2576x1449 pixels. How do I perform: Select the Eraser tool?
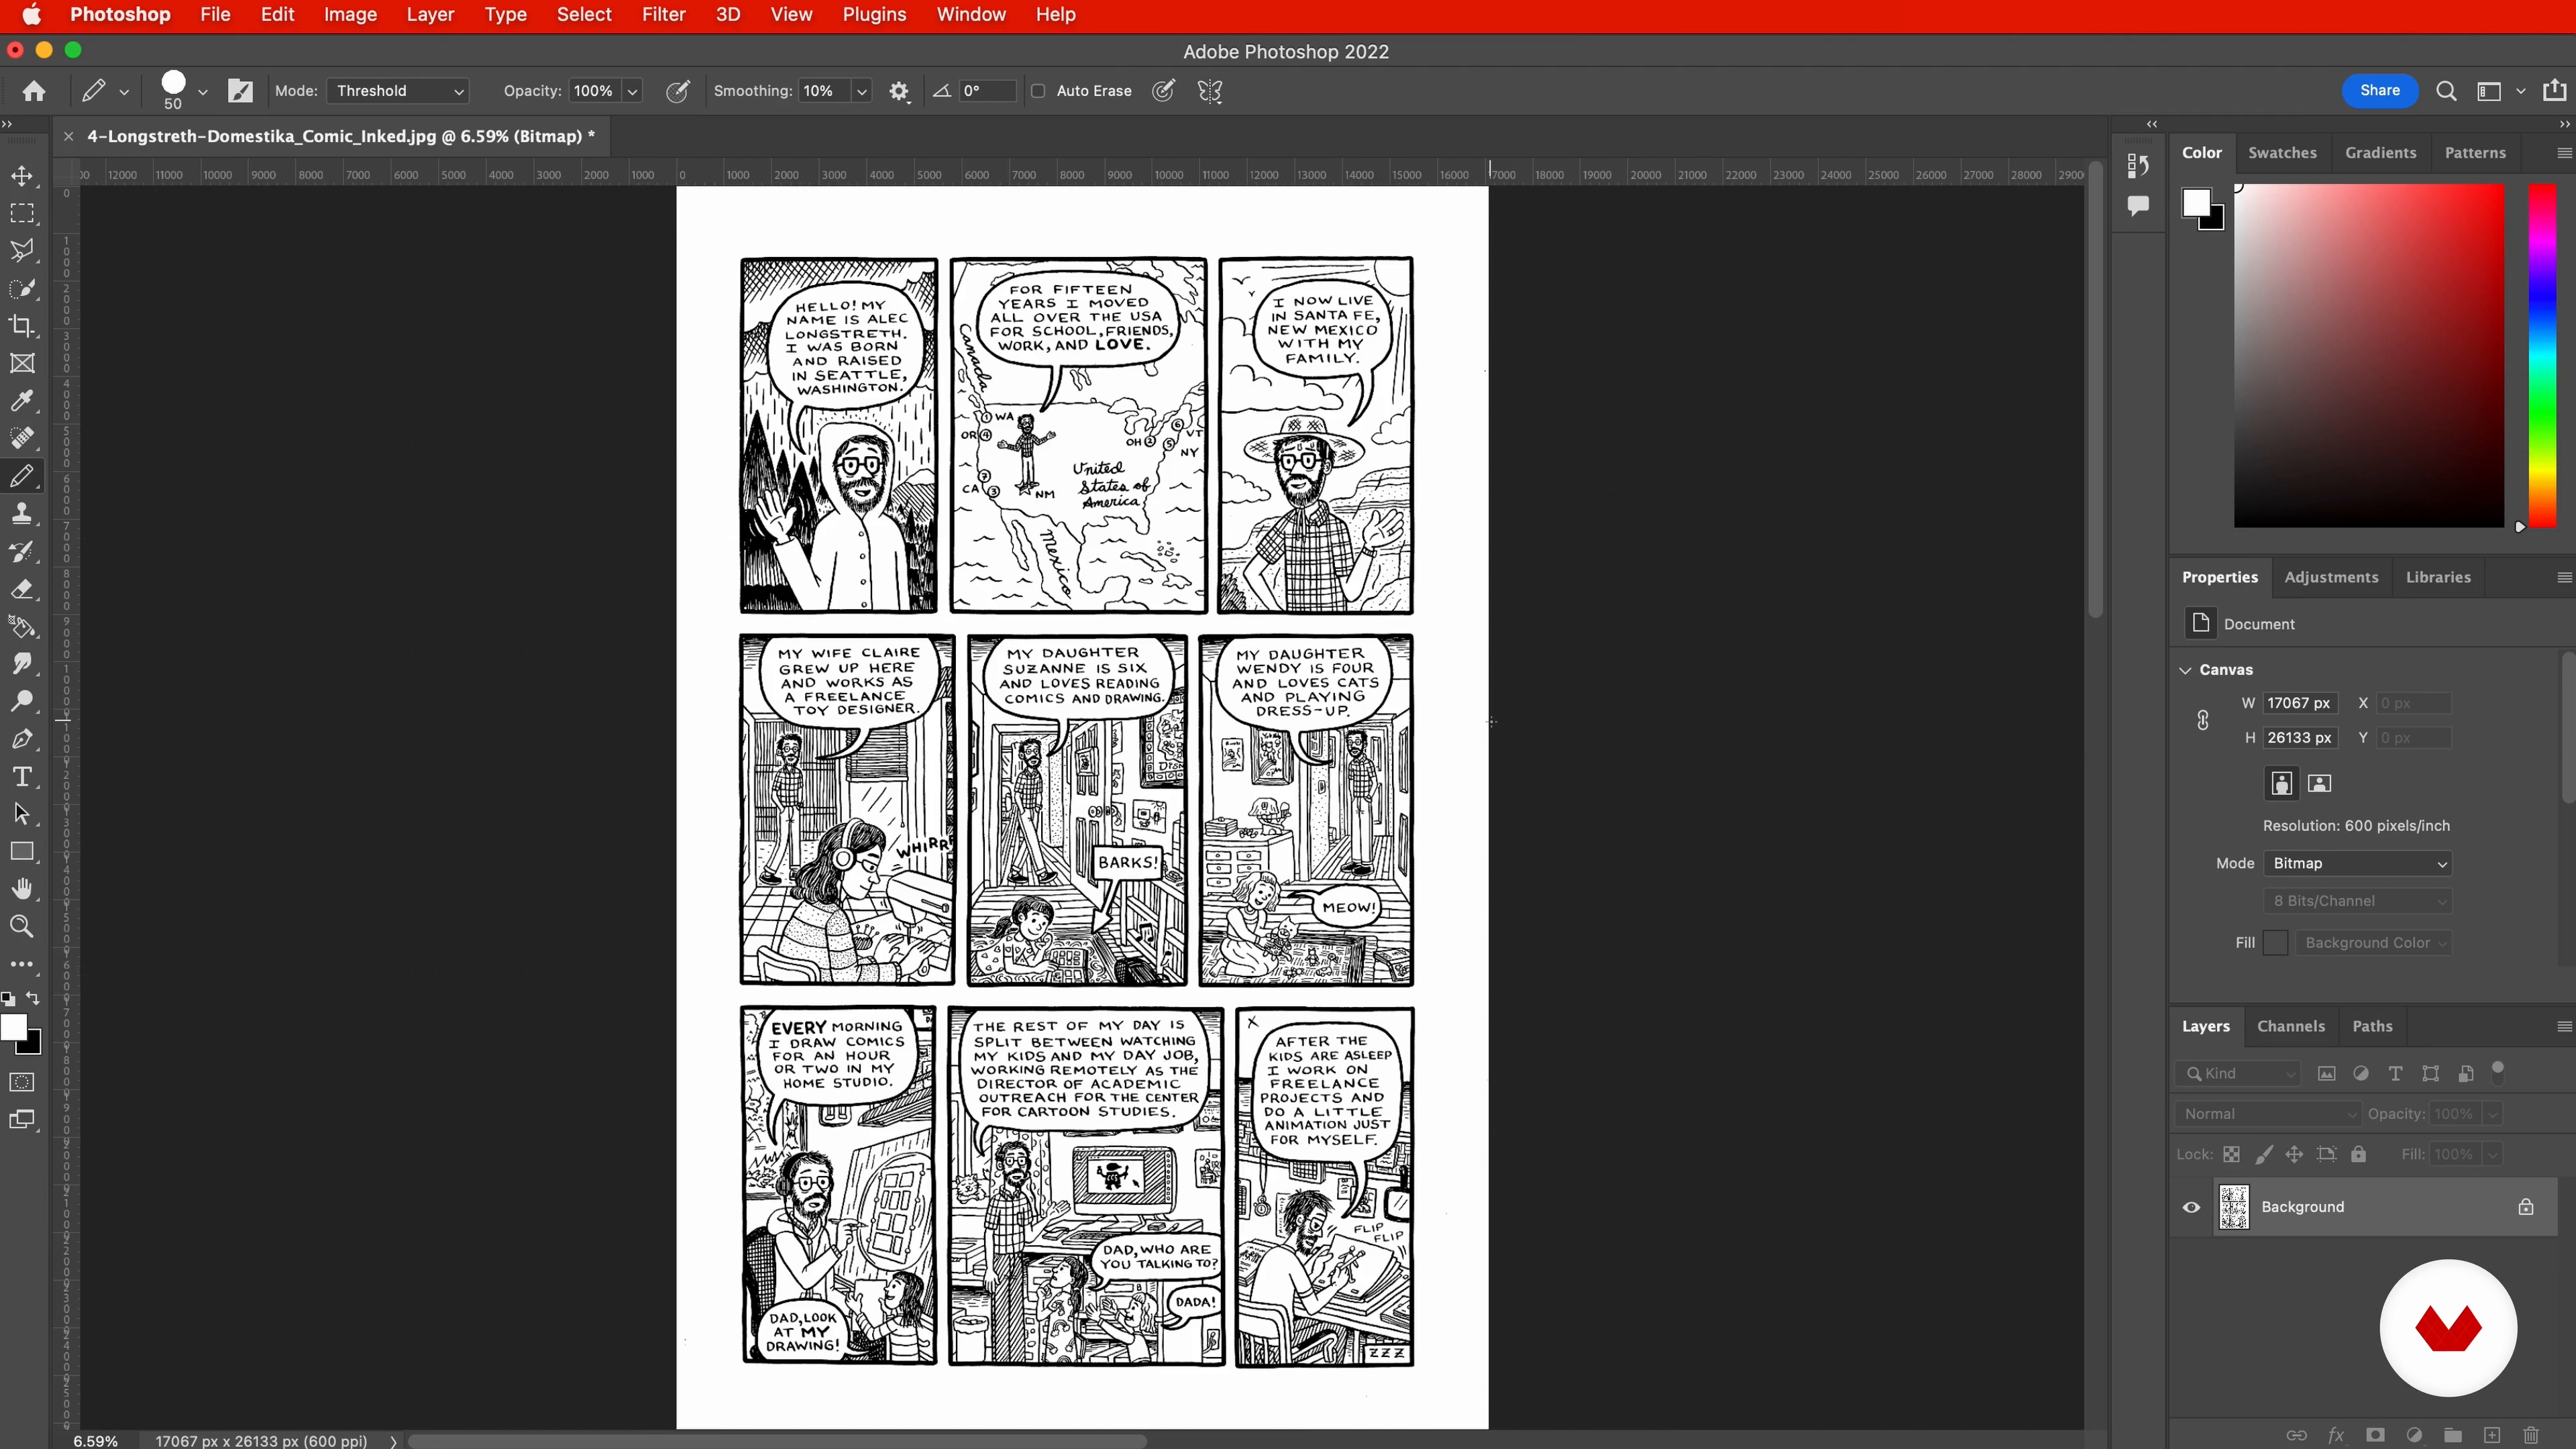(22, 589)
